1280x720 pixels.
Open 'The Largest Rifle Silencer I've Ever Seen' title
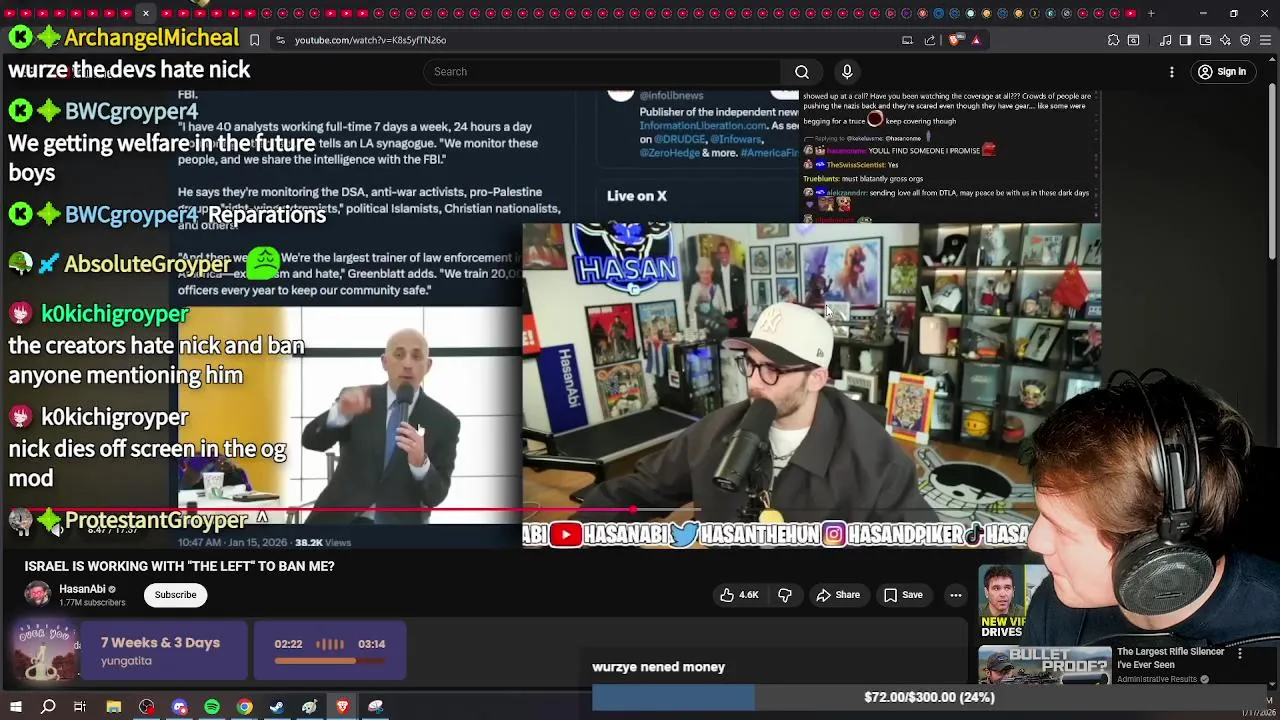click(1170, 658)
